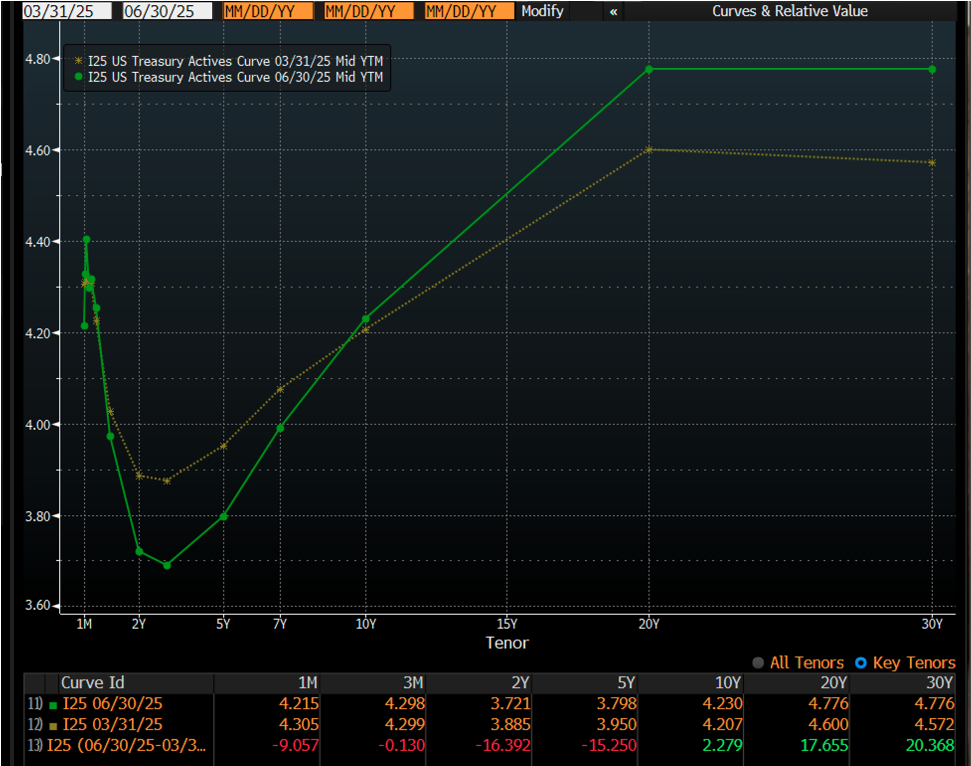This screenshot has height=766, width=971.
Task: Click the 03/31/25 date field
Action: point(67,11)
